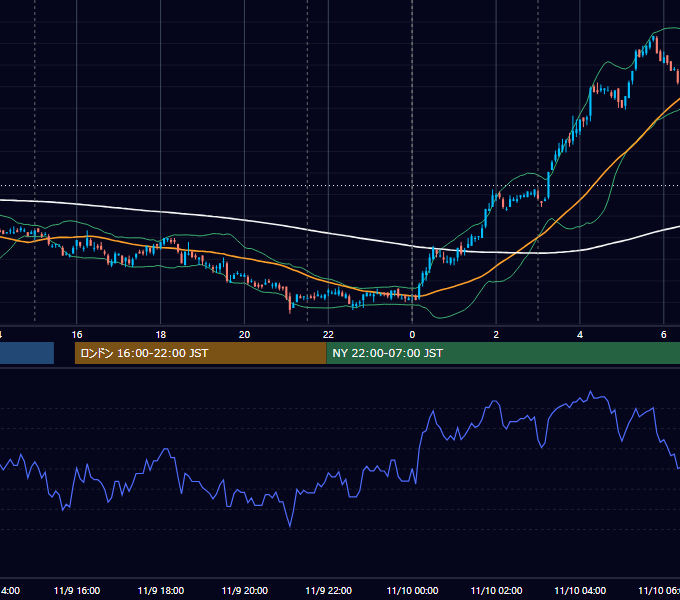Screen dimensions: 680x600
Task: Click the NY 22:00-07:00 JST session bar
Action: coord(503,353)
